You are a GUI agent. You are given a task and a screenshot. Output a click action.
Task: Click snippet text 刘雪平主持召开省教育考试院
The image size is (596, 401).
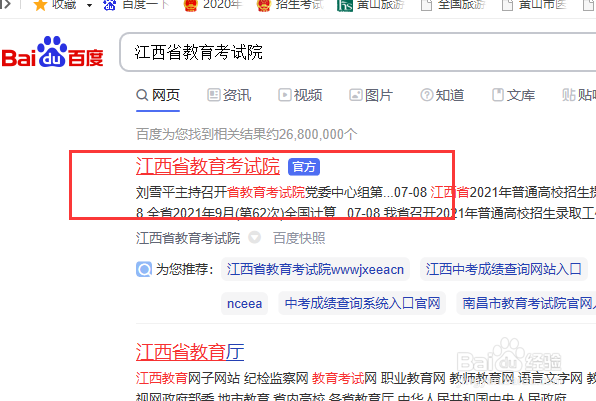click(220, 192)
